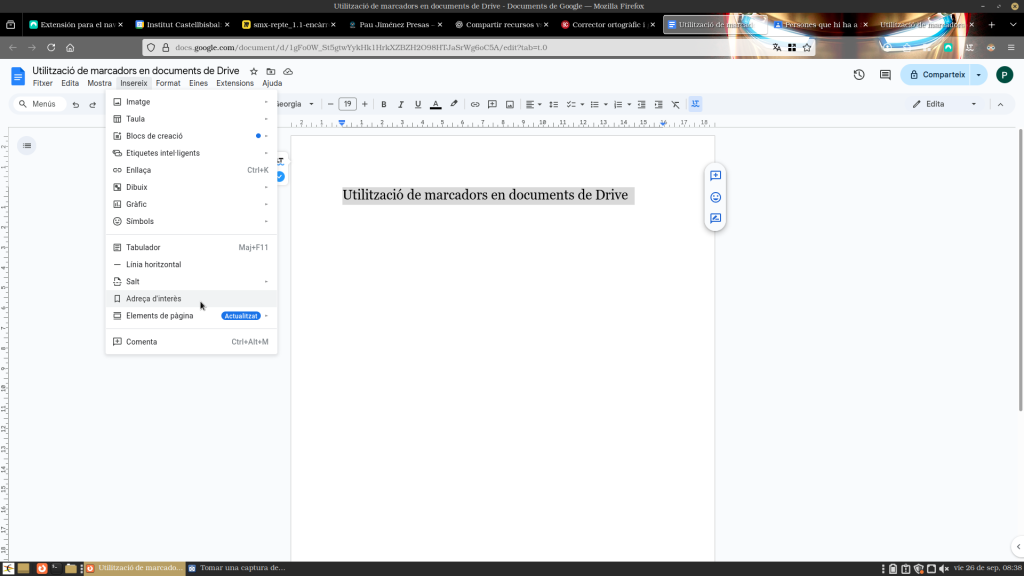Open the Format menu
The width and height of the screenshot is (1024, 576).
point(168,83)
